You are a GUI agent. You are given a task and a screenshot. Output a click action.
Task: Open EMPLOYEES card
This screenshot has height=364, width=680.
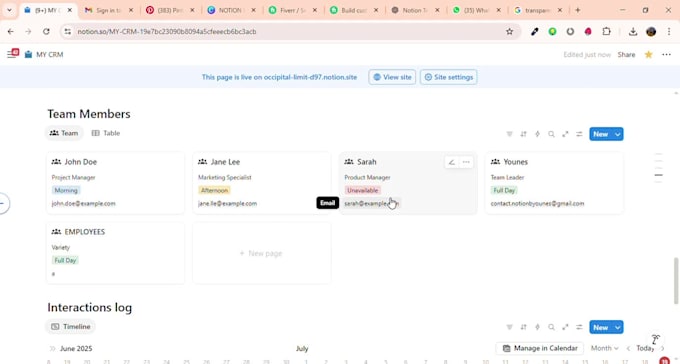(x=115, y=253)
